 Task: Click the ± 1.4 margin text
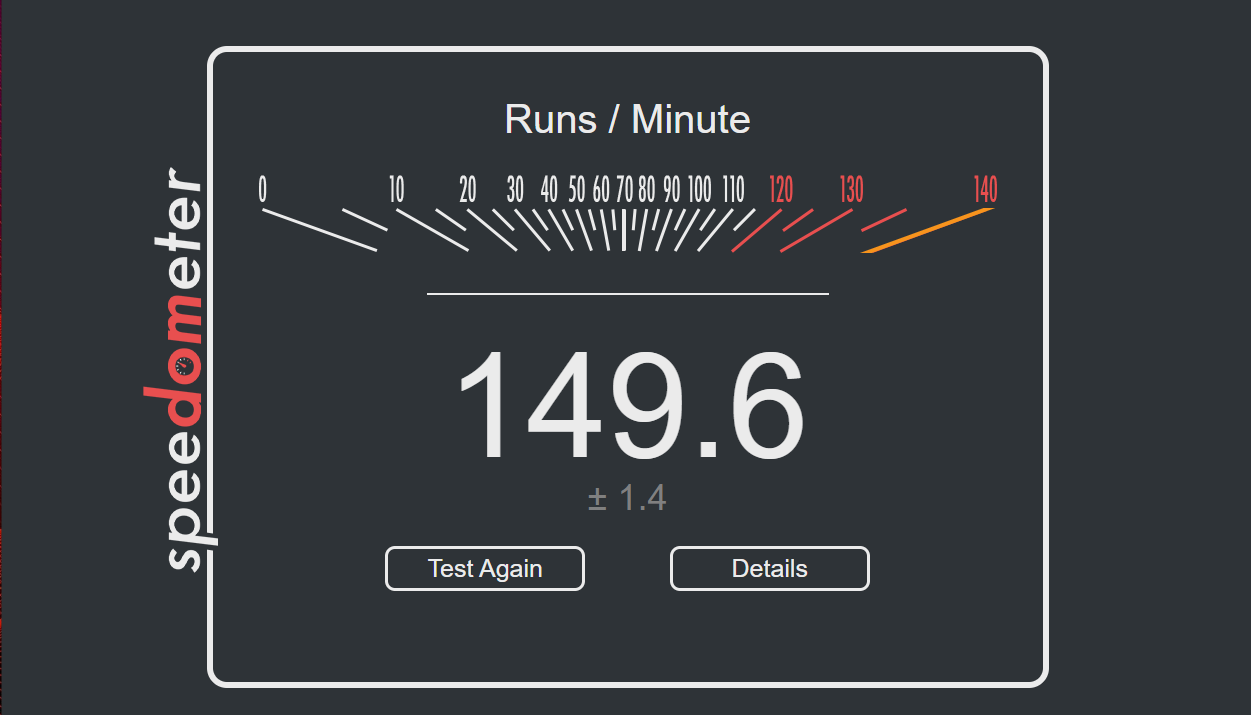click(x=628, y=498)
